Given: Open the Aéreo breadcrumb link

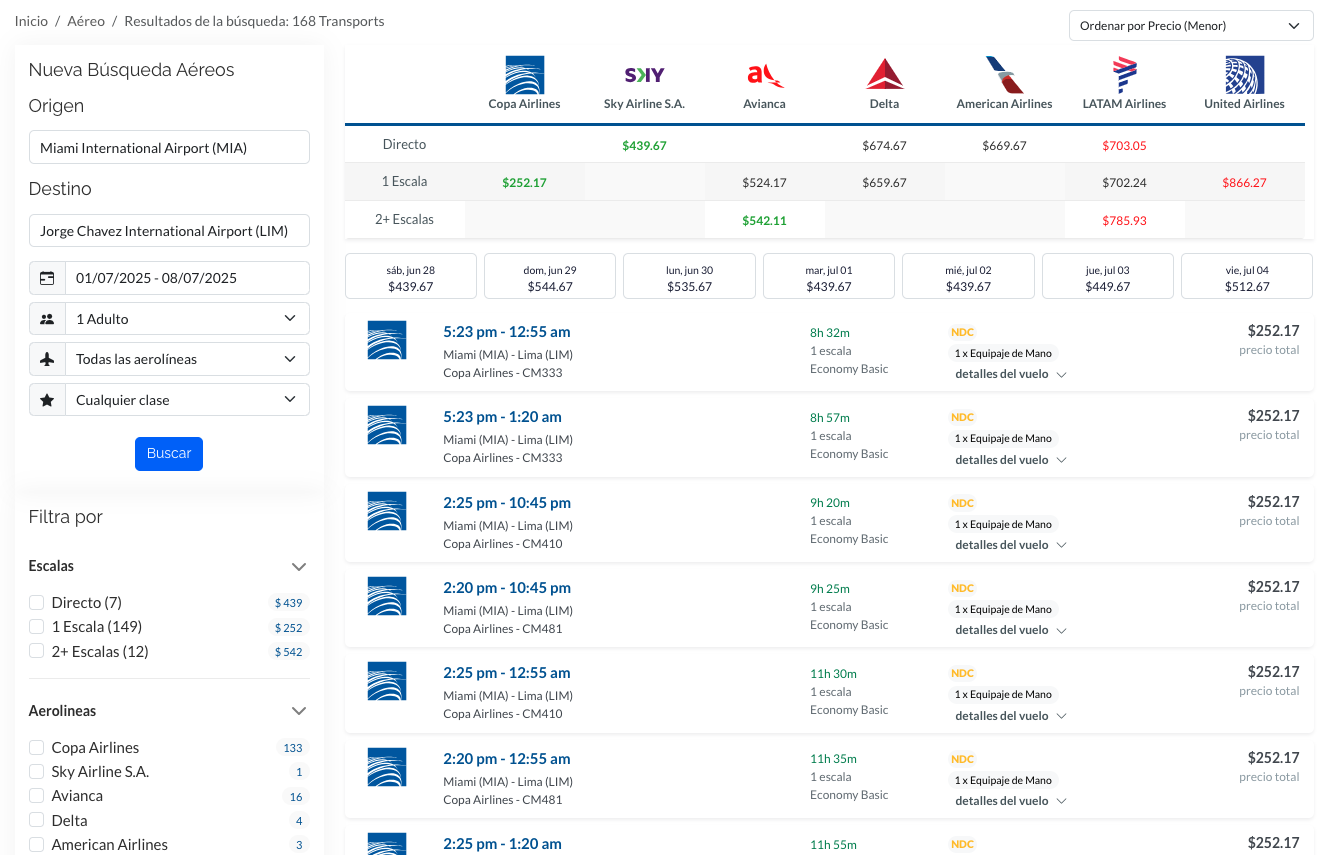Looking at the screenshot, I should [x=86, y=21].
